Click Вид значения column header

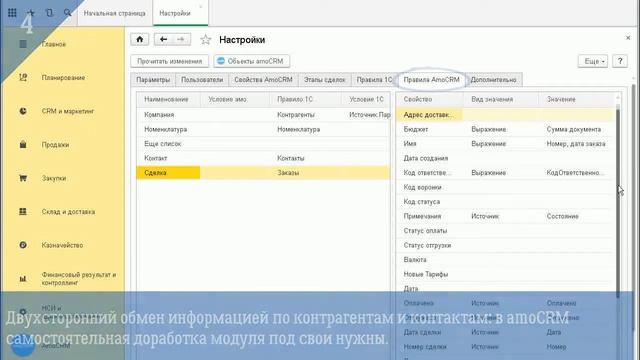point(501,99)
